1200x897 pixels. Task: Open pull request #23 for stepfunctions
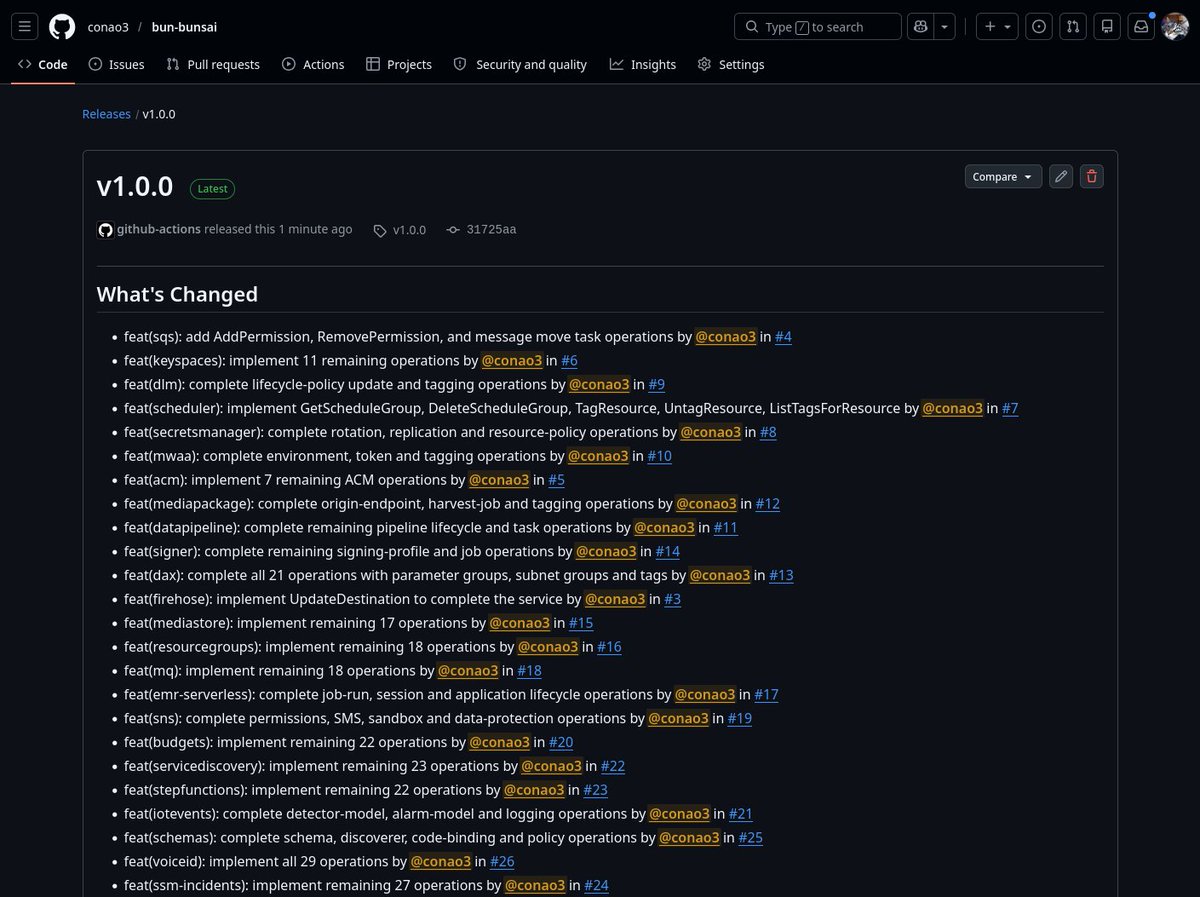point(595,790)
